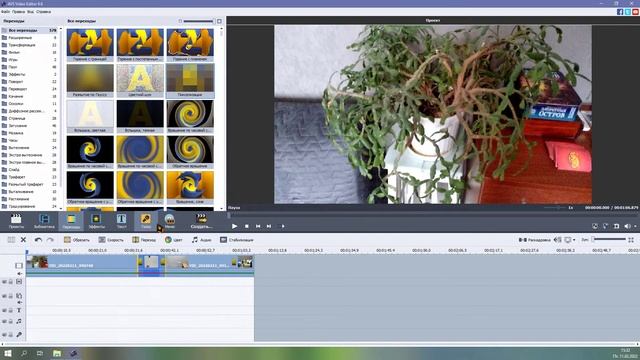Select the light Flash transition thumbnail

pyautogui.click(x=90, y=116)
